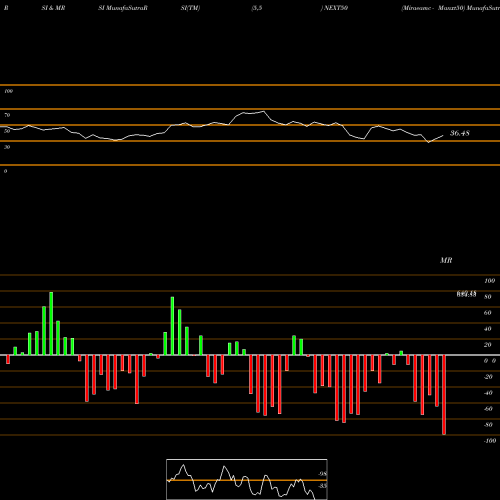Click the last red bar reaching -100
This screenshot has width=500, height=500.
[444, 395]
